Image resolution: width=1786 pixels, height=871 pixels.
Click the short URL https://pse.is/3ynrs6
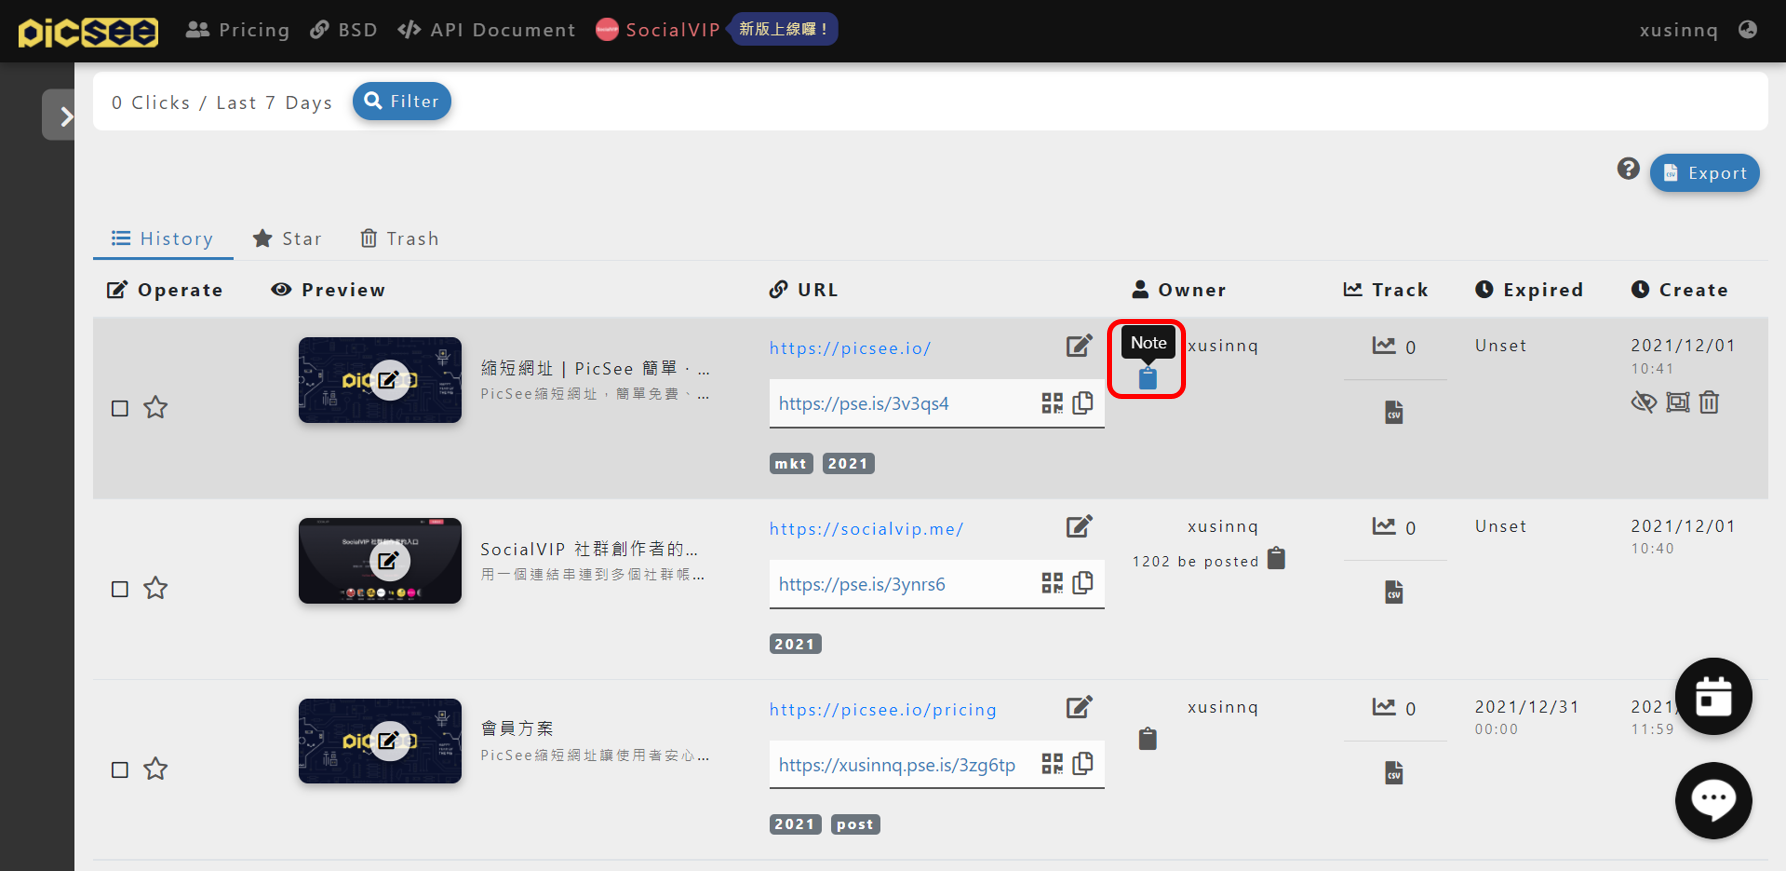click(x=862, y=585)
